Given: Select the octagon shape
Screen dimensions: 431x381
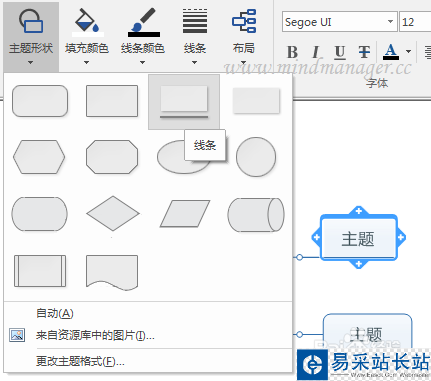Looking at the screenshot, I should click(x=112, y=157).
